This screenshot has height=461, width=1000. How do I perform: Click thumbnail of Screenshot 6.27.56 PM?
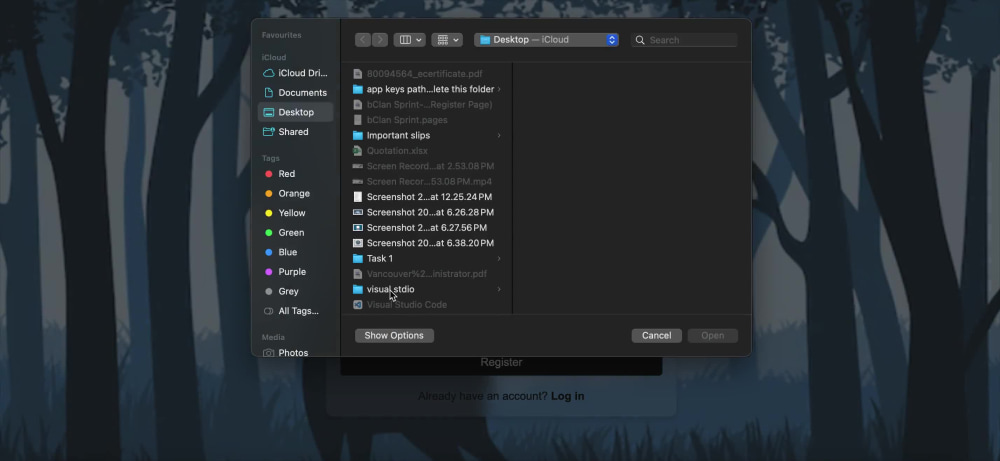(x=358, y=228)
